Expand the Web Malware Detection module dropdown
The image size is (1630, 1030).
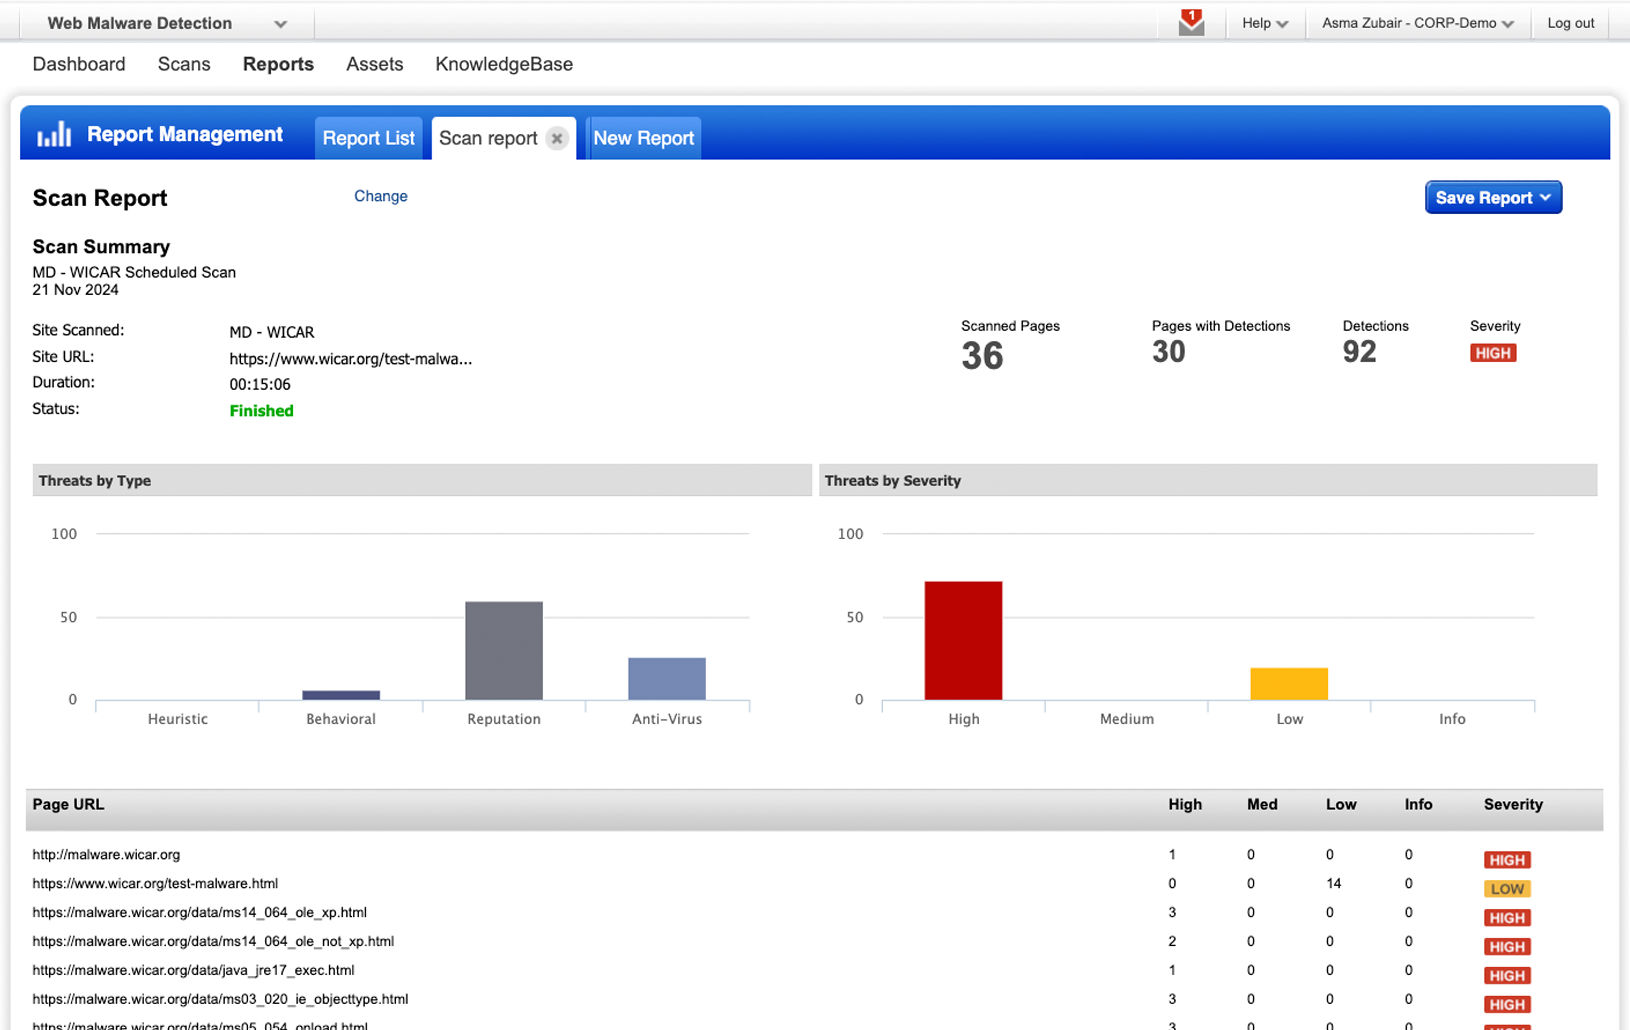(280, 24)
